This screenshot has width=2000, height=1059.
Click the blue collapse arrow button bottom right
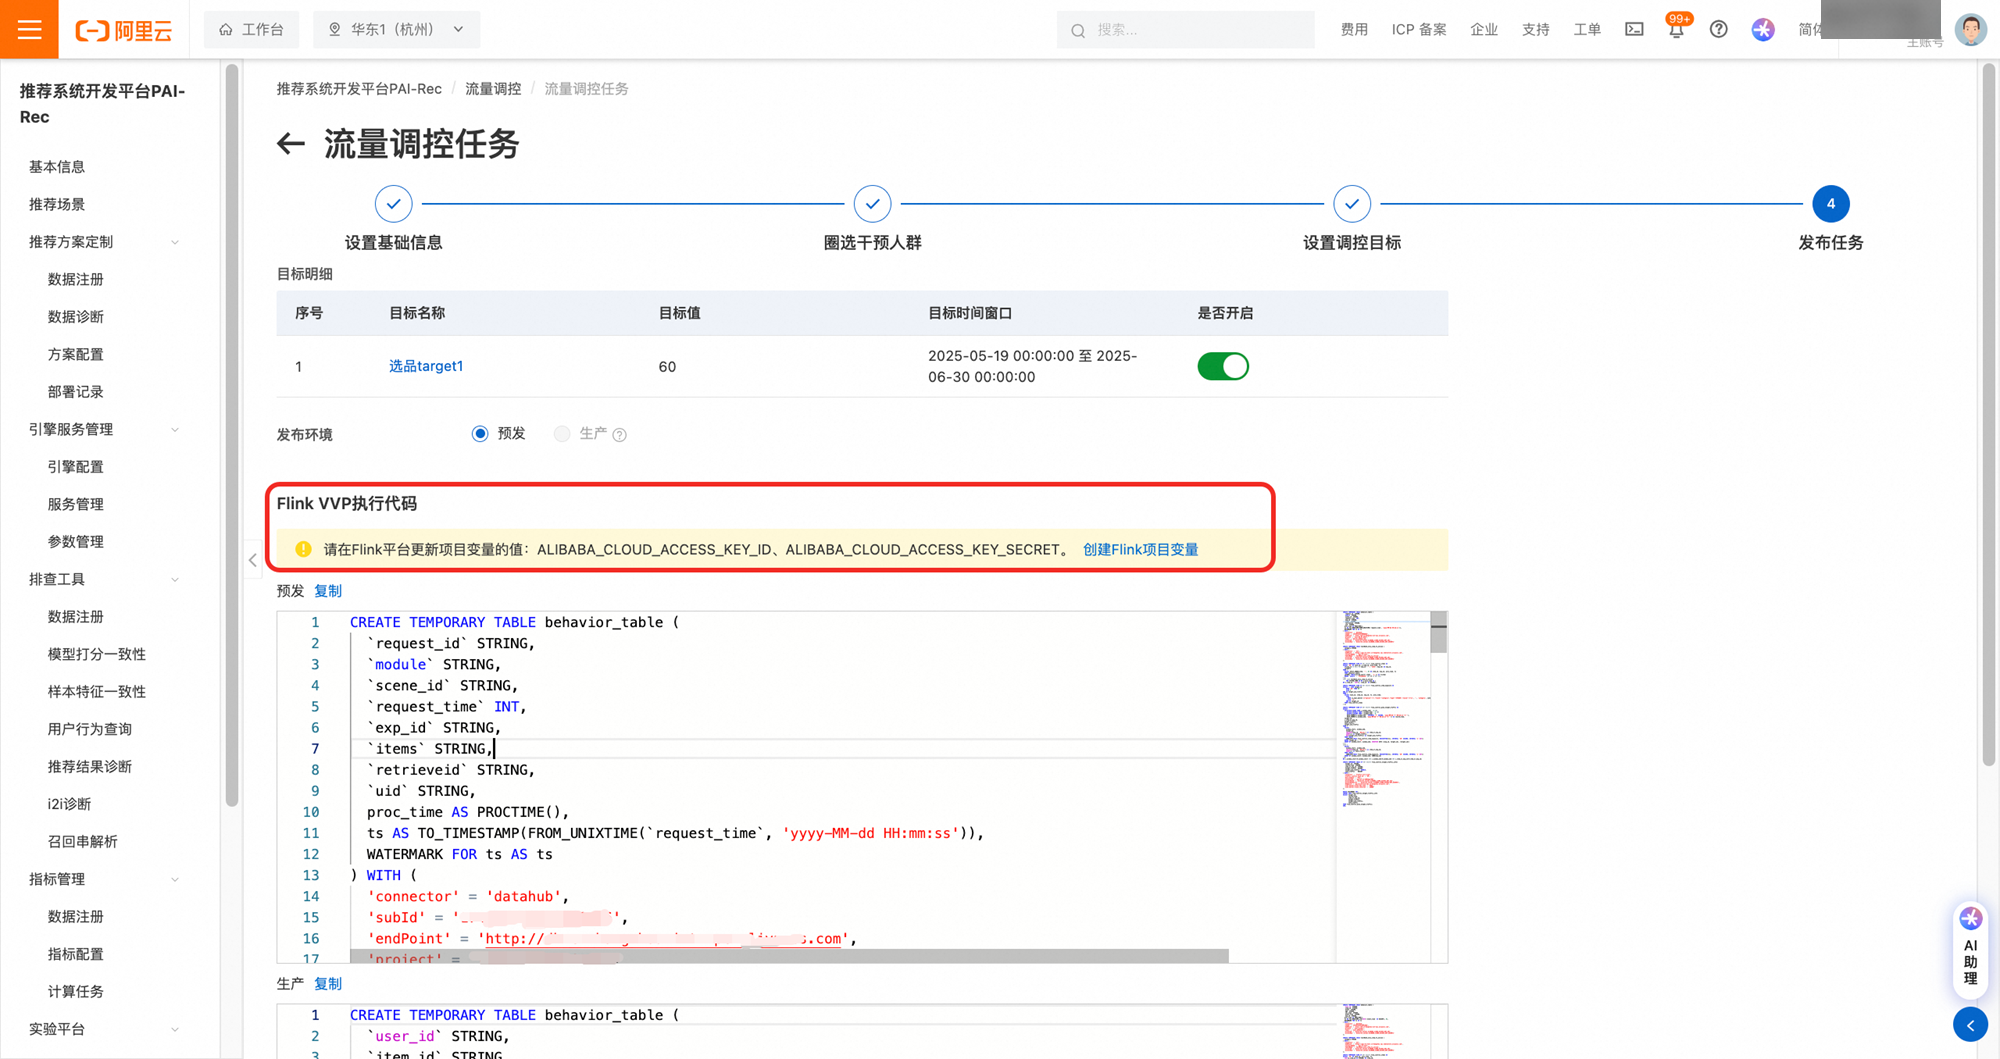pos(1970,1025)
